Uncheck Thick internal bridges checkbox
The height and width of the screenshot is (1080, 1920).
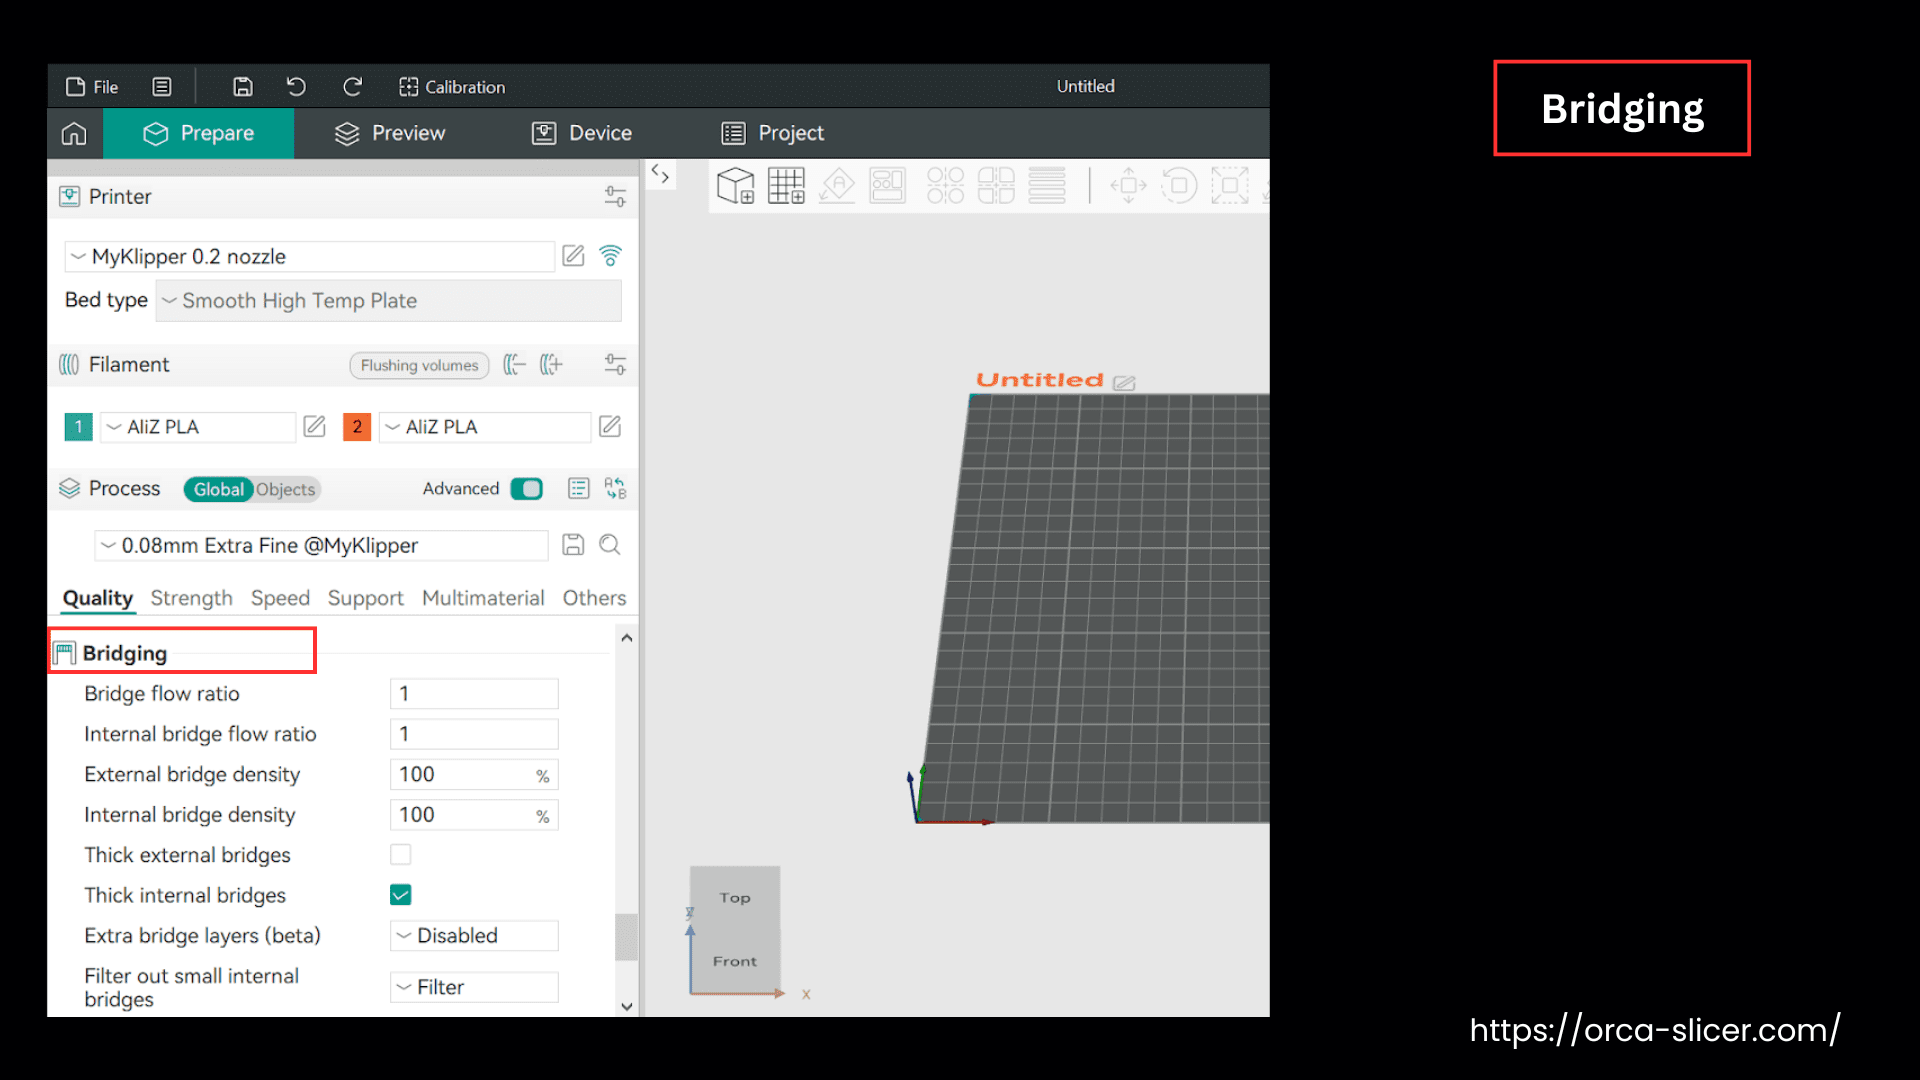(x=400, y=895)
